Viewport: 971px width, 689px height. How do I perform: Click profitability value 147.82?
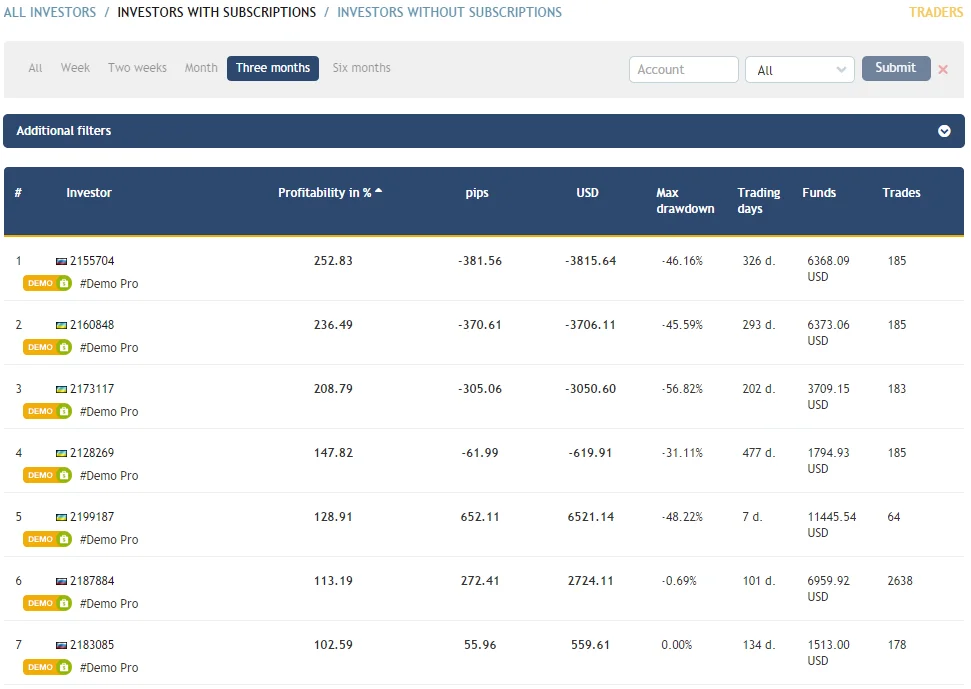[333, 453]
